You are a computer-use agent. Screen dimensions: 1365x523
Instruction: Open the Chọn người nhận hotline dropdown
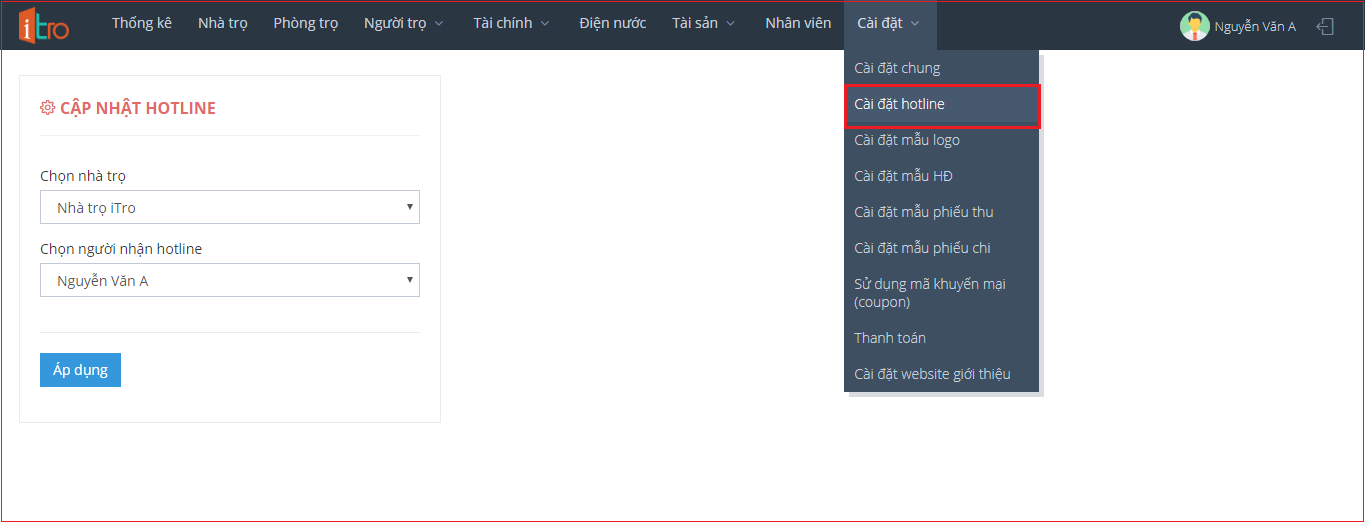(x=229, y=281)
